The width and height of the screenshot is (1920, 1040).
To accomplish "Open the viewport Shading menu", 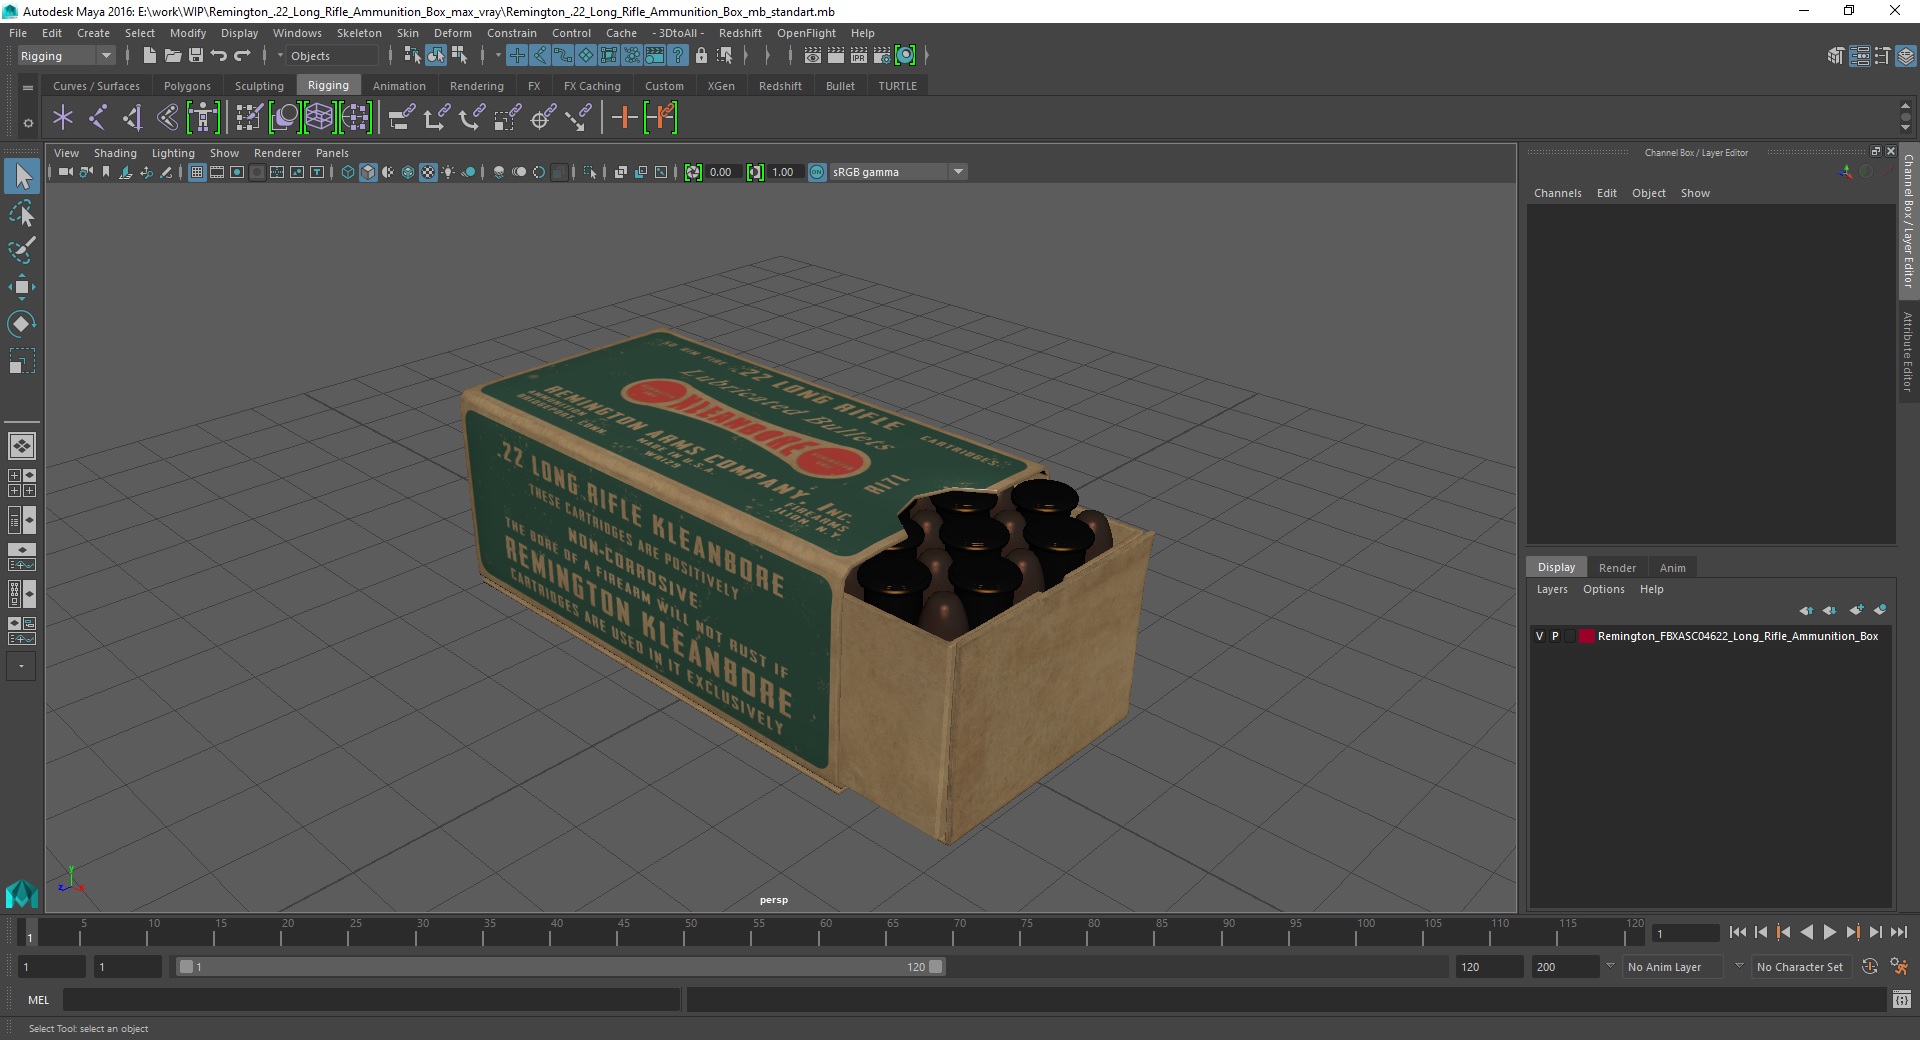I will (x=115, y=153).
